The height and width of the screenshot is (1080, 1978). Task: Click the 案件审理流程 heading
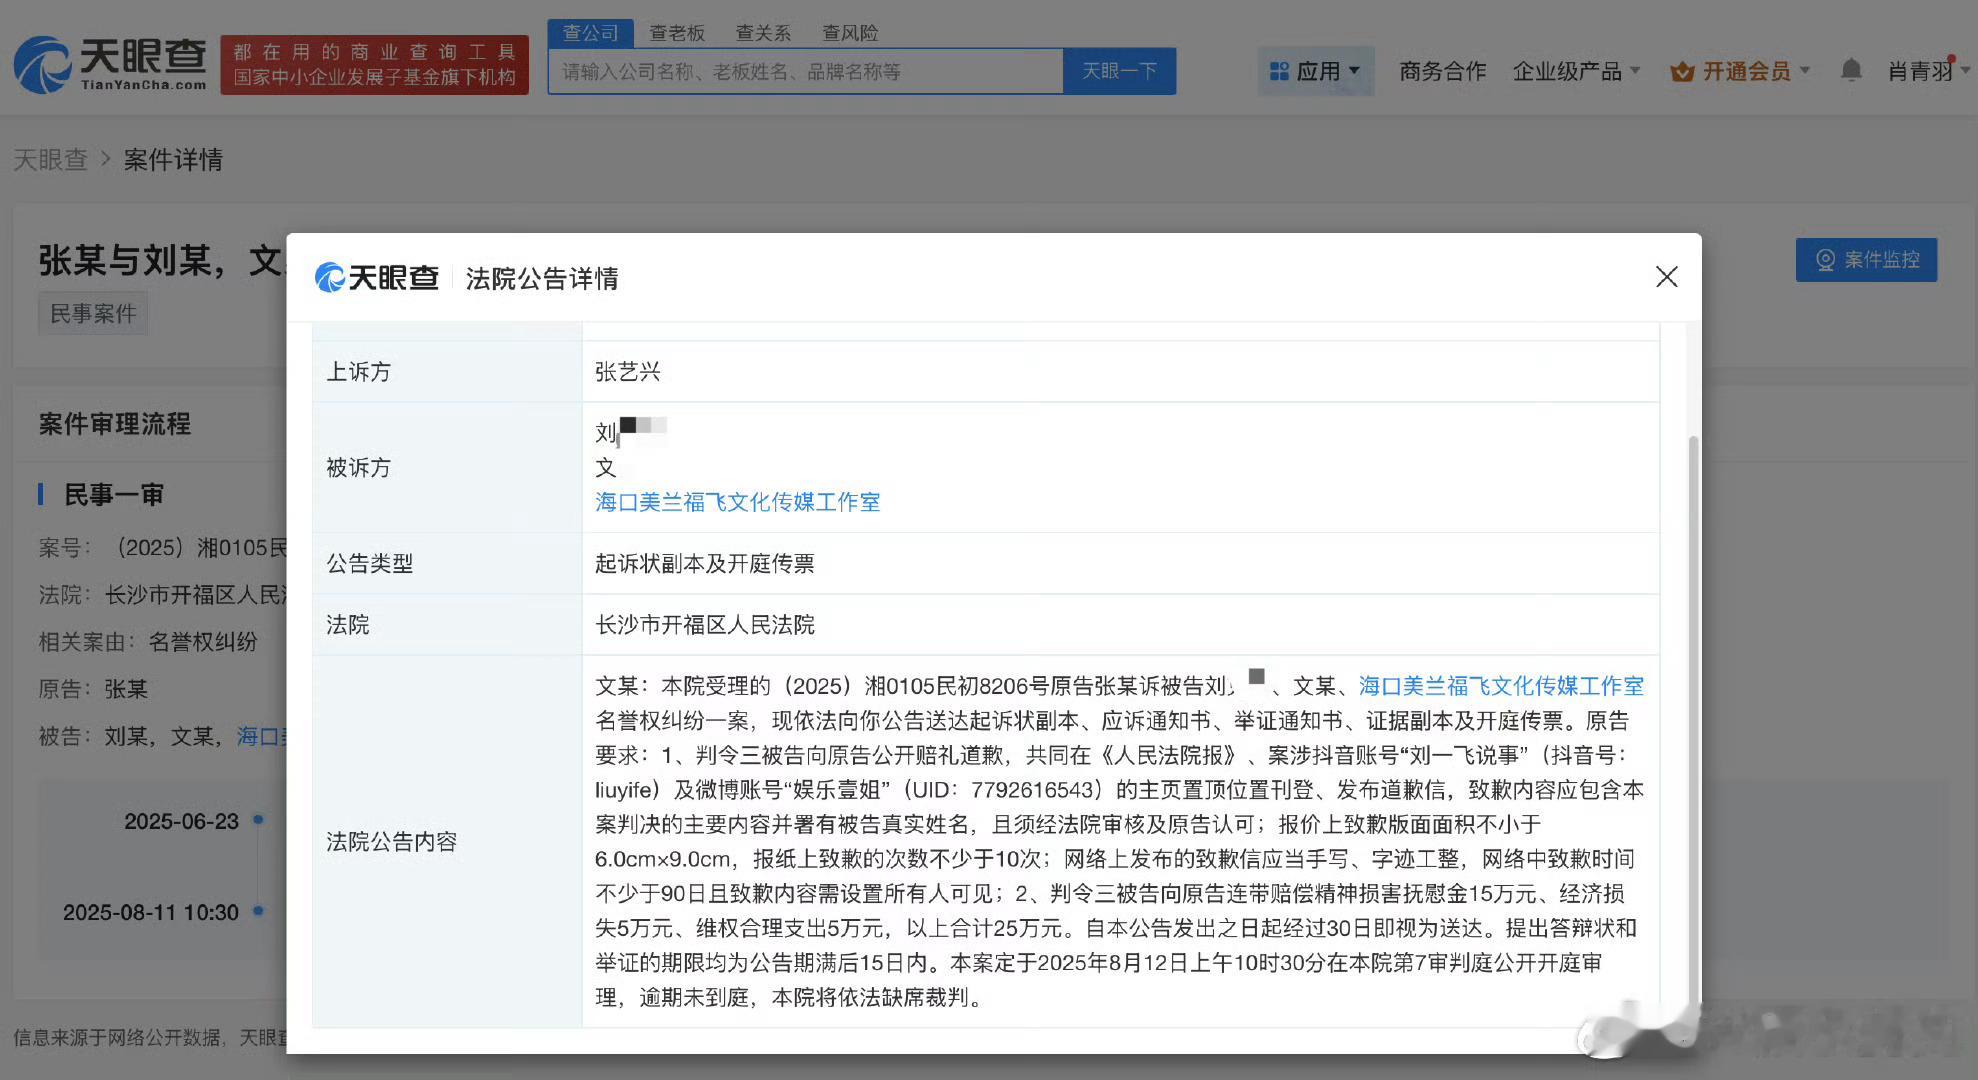pos(115,424)
